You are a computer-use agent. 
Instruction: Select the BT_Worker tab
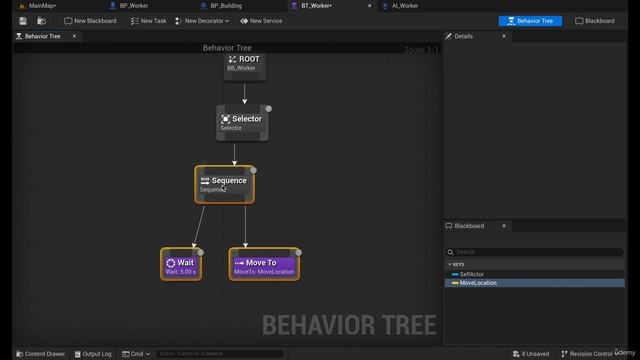pos(316,6)
